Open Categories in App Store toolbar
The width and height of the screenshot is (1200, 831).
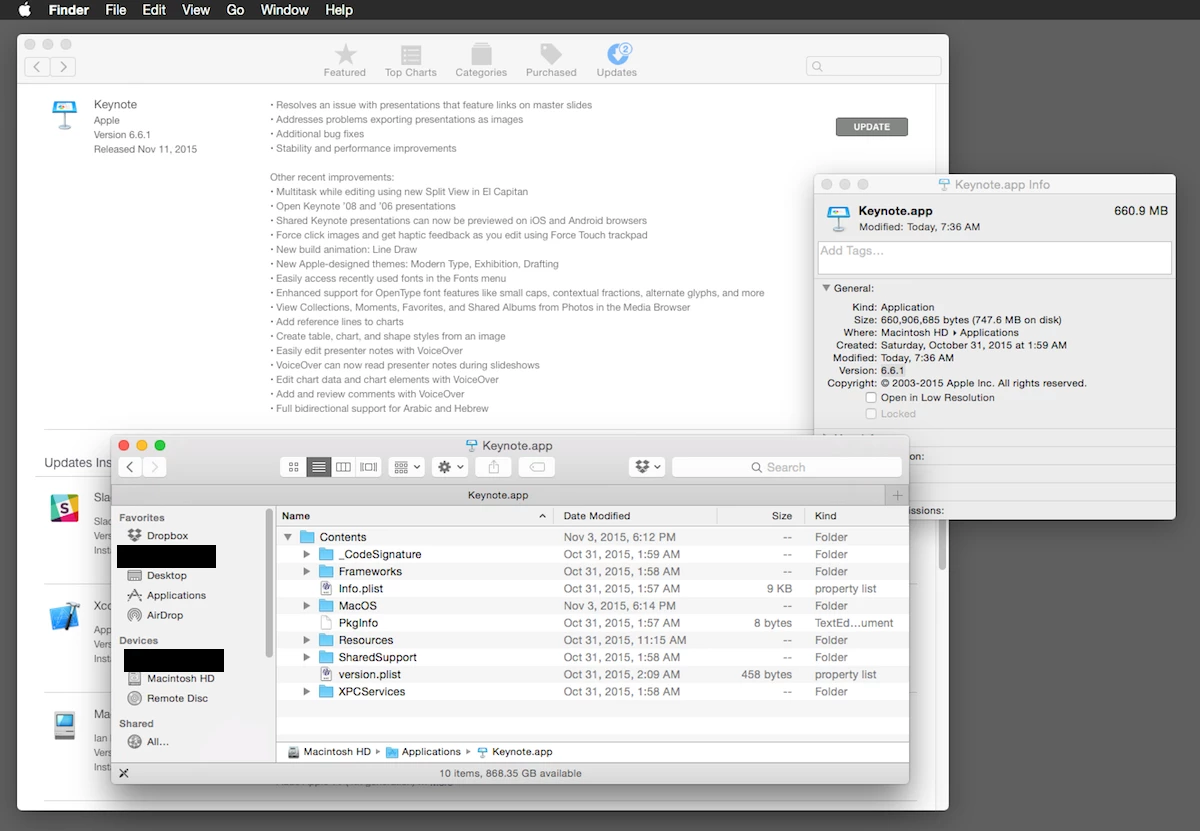(x=481, y=60)
